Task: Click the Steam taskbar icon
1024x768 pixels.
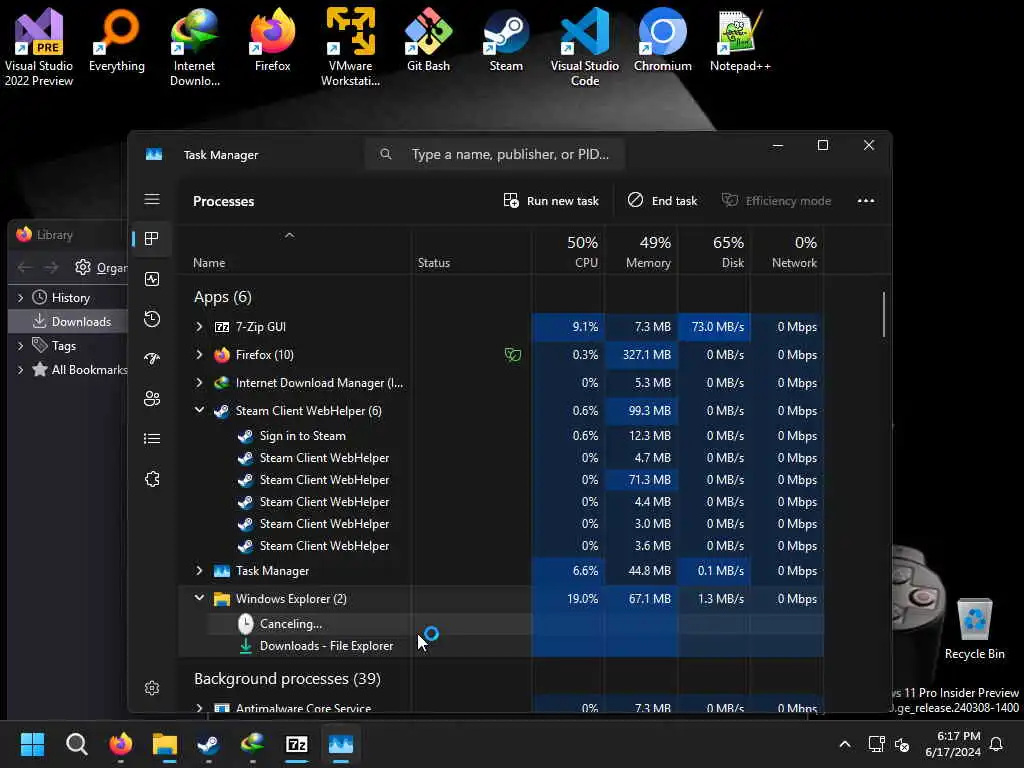Action: pyautogui.click(x=208, y=744)
